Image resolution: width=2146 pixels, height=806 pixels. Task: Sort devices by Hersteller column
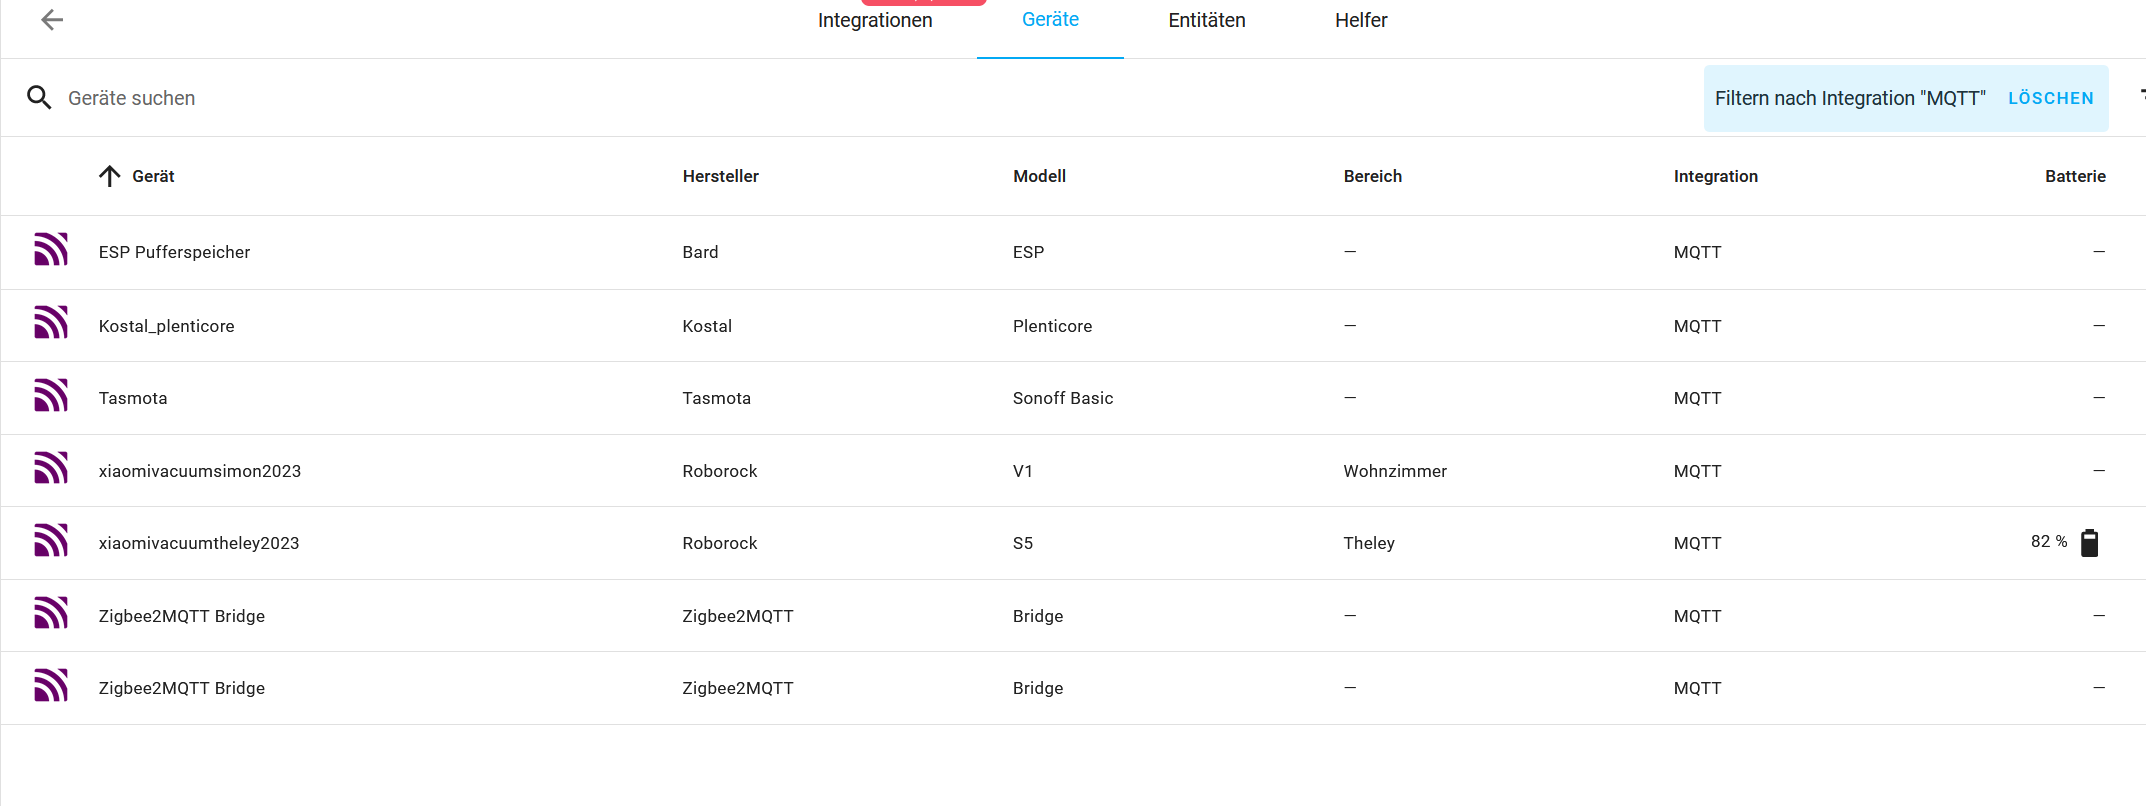coord(720,176)
